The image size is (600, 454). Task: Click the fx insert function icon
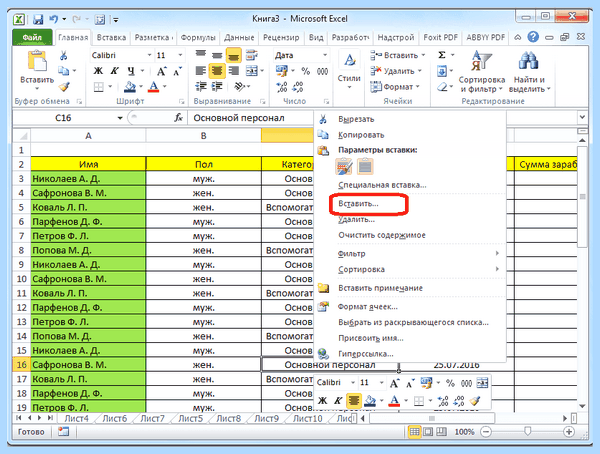(x=179, y=118)
